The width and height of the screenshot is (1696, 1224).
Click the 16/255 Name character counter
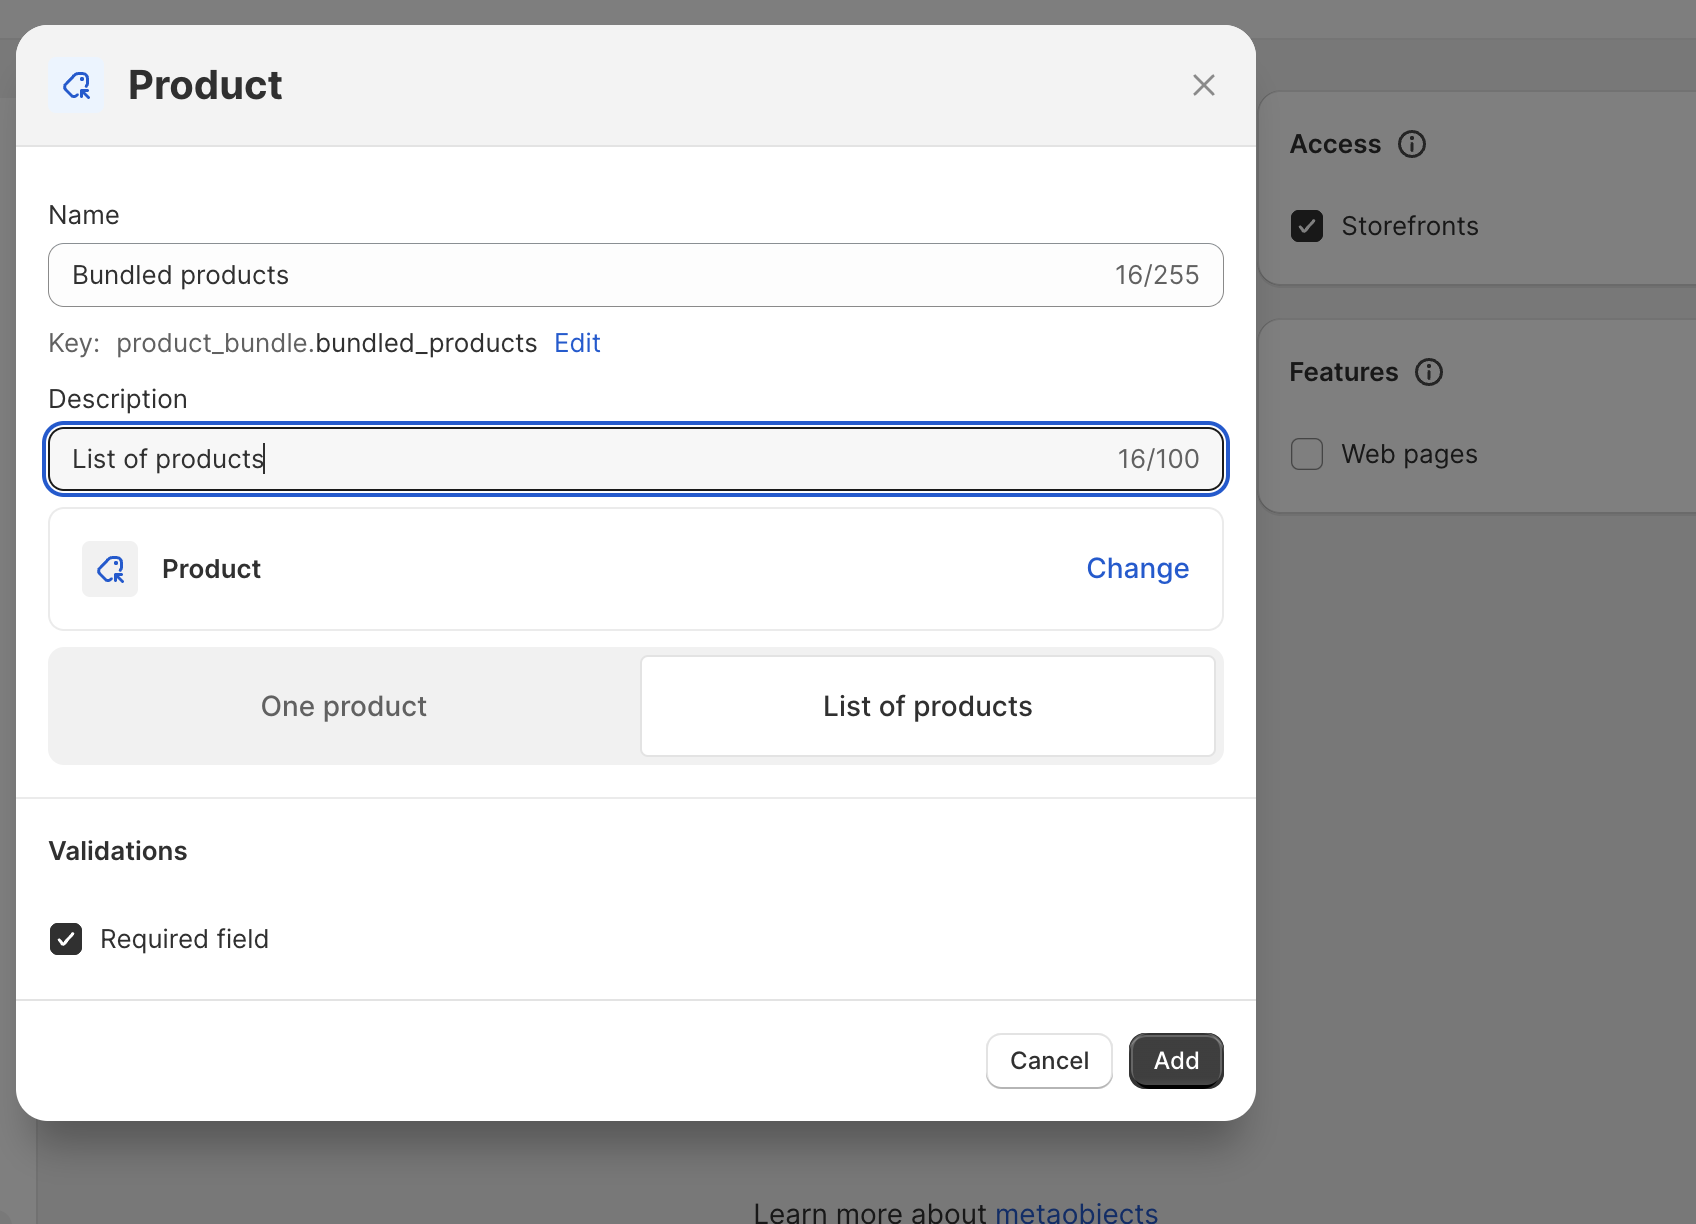coord(1156,275)
